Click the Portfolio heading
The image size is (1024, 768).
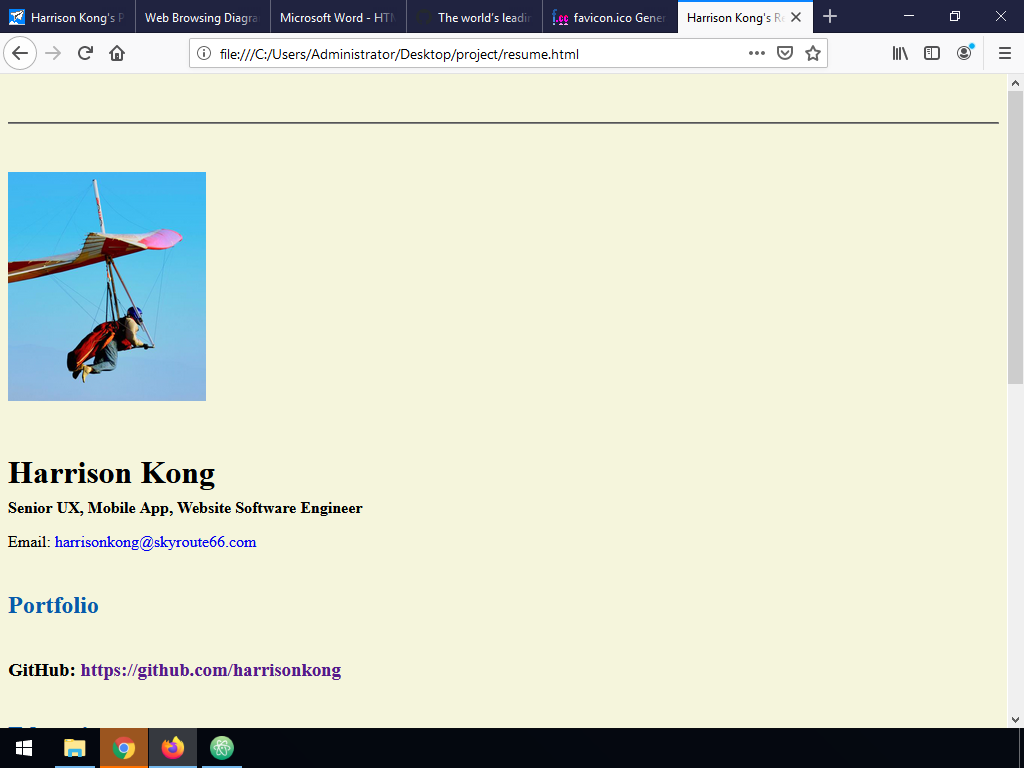coord(53,605)
